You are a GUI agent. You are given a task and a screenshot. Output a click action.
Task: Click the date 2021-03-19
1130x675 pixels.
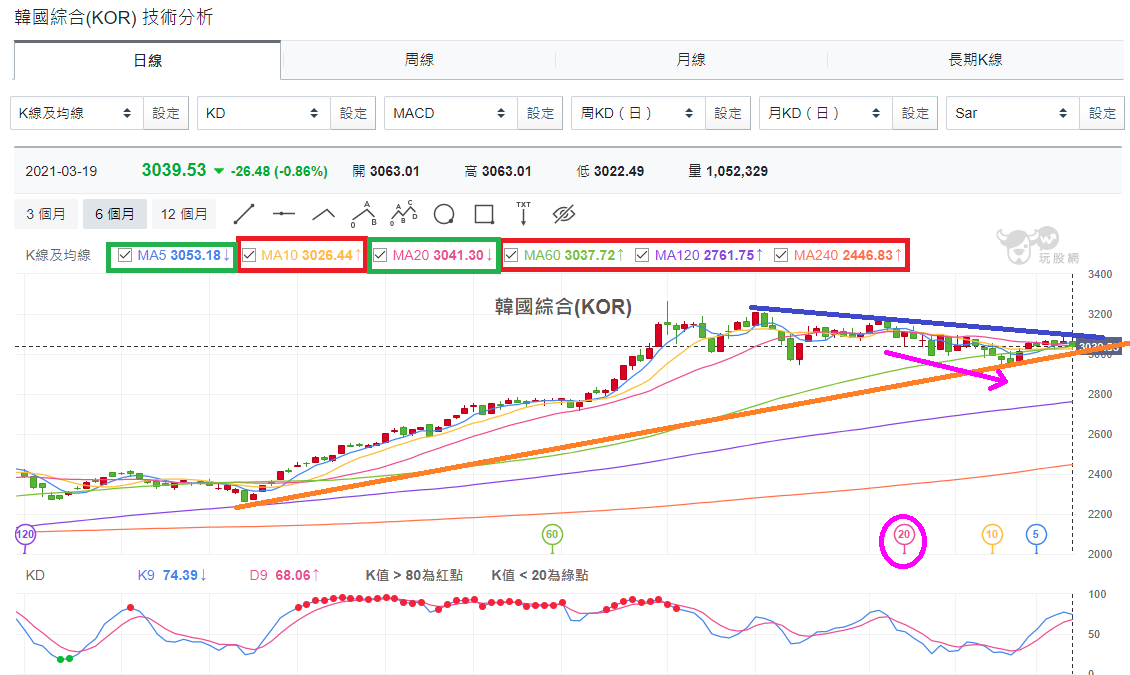coord(61,171)
